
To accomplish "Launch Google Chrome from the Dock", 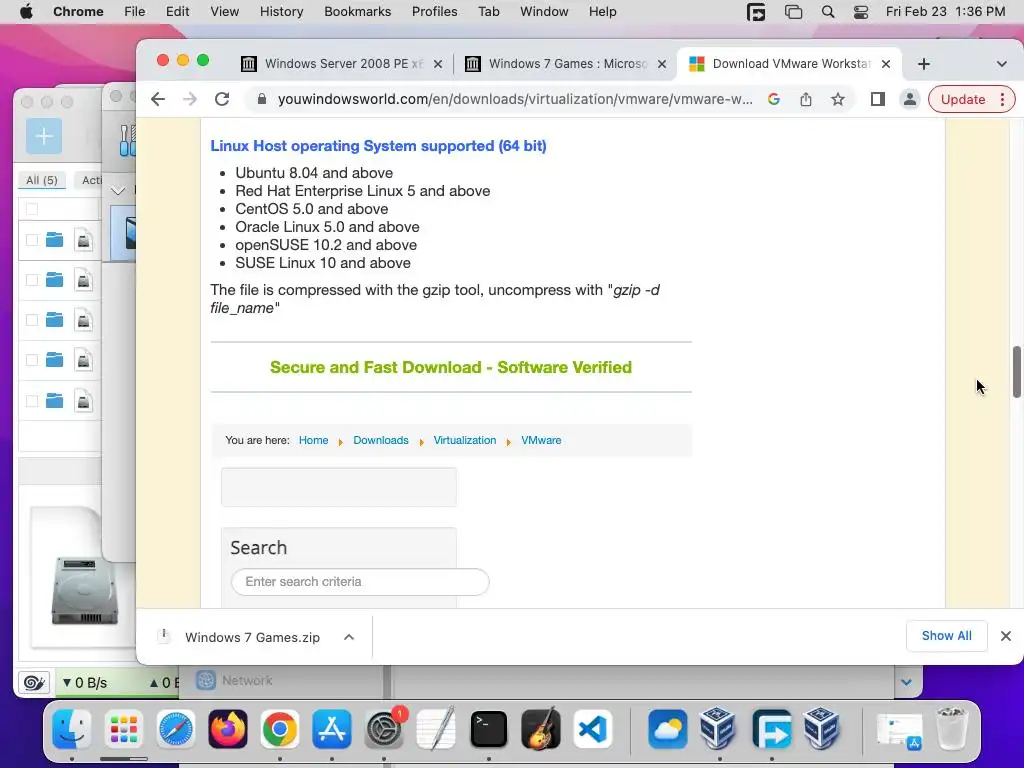I will tap(280, 729).
